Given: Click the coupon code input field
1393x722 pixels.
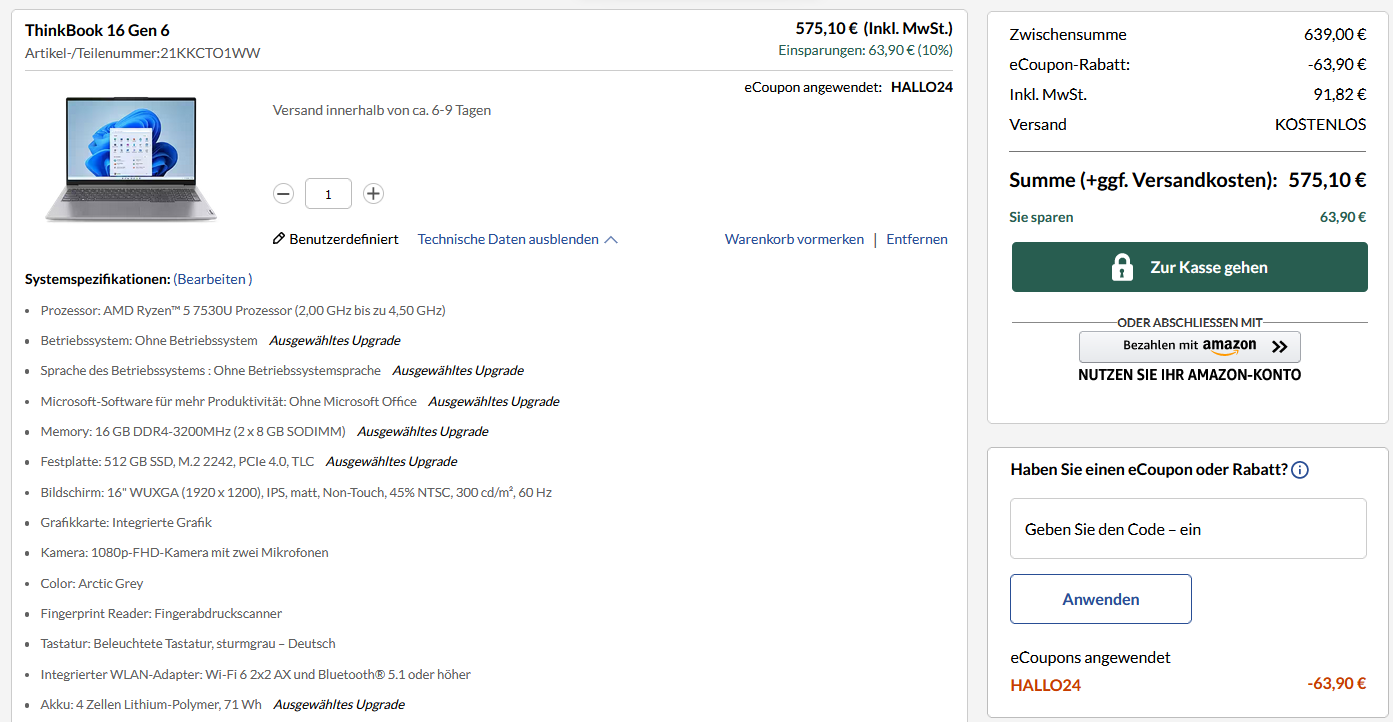Looking at the screenshot, I should pos(1188,528).
